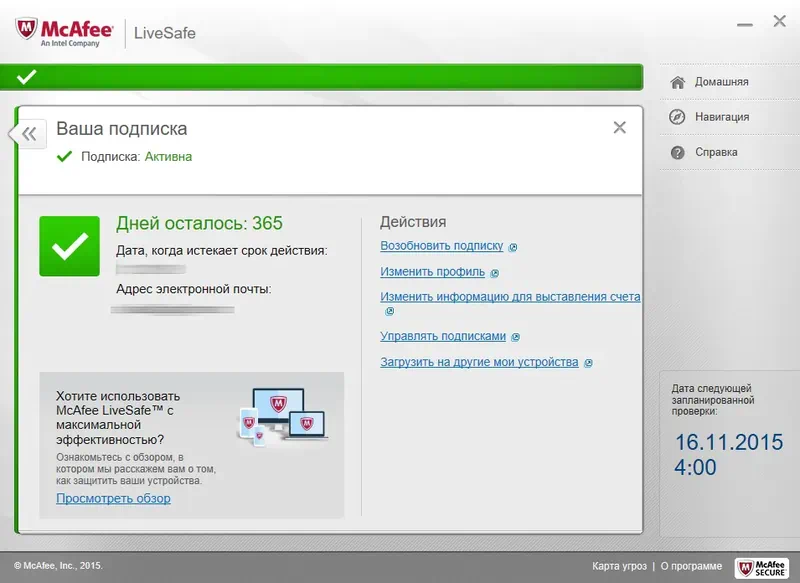Click external-link icon after Загрузить на другие устройства
The image size is (800, 583).
pos(588,363)
